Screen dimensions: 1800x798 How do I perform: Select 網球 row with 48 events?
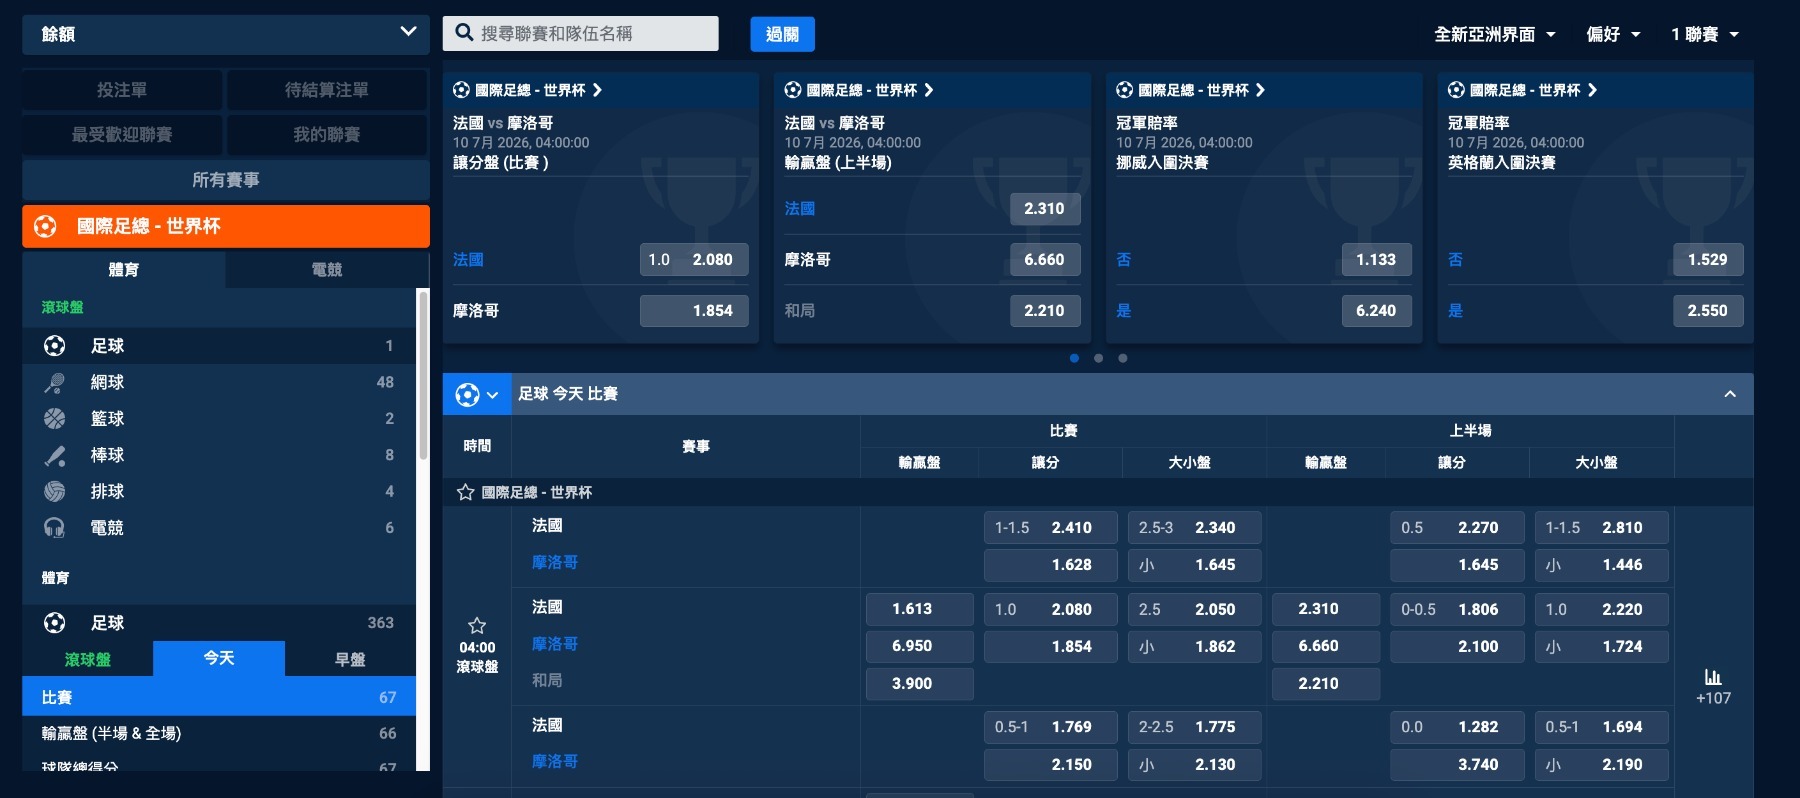tap(219, 382)
